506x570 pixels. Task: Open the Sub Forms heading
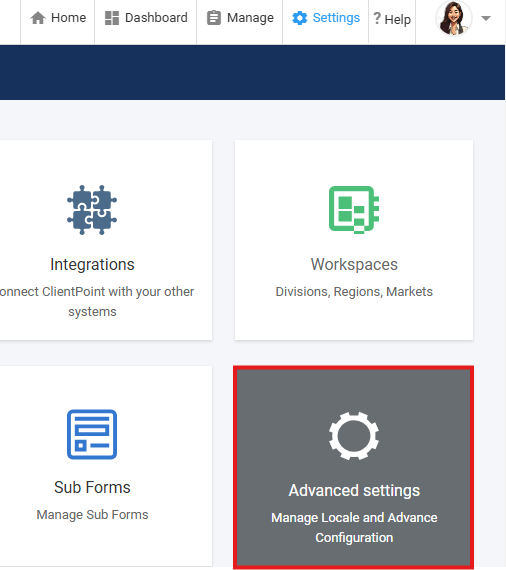(92, 487)
